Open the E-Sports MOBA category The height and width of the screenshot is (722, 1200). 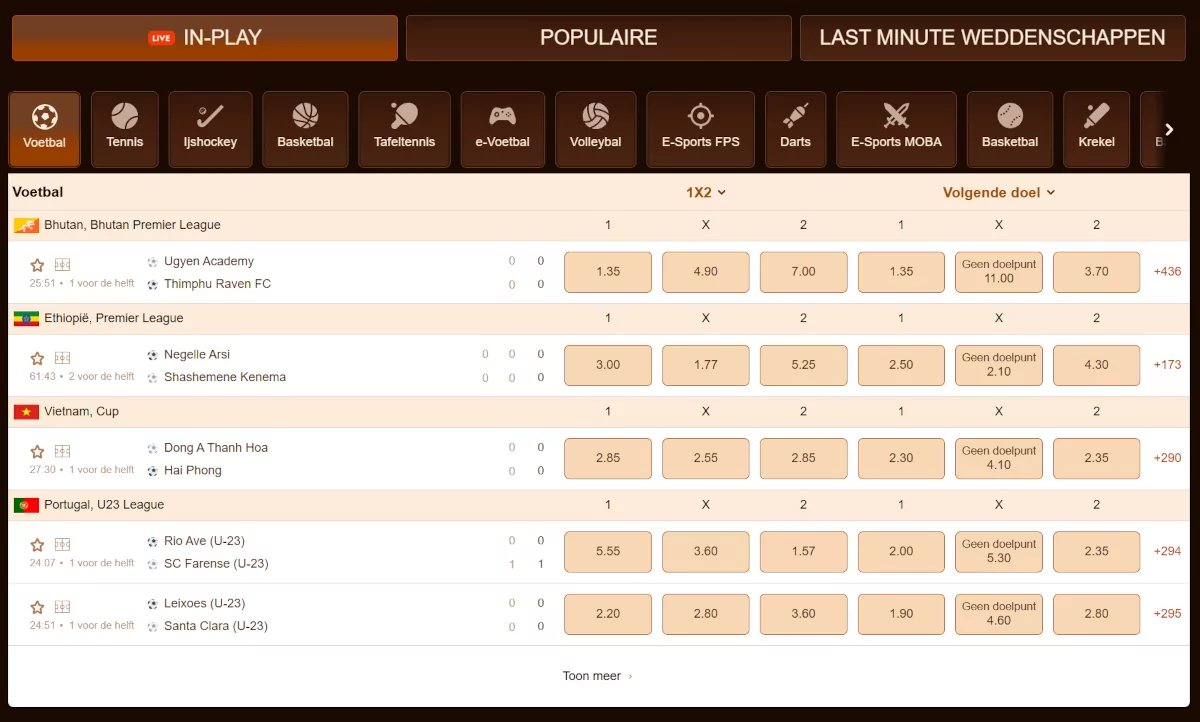[x=896, y=129]
